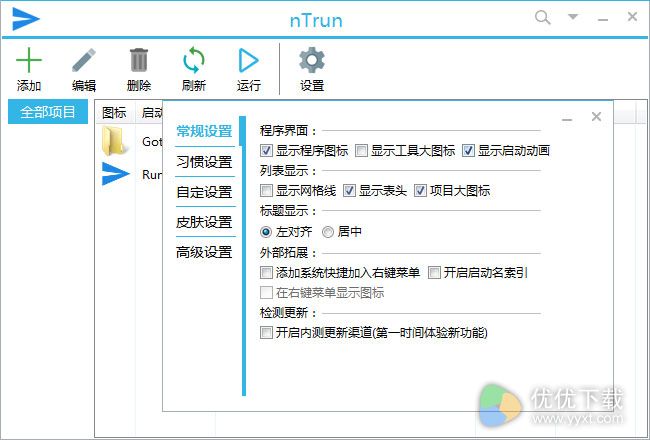The height and width of the screenshot is (440, 650).
Task: Open 设置 via the gear icon
Action: (x=312, y=60)
